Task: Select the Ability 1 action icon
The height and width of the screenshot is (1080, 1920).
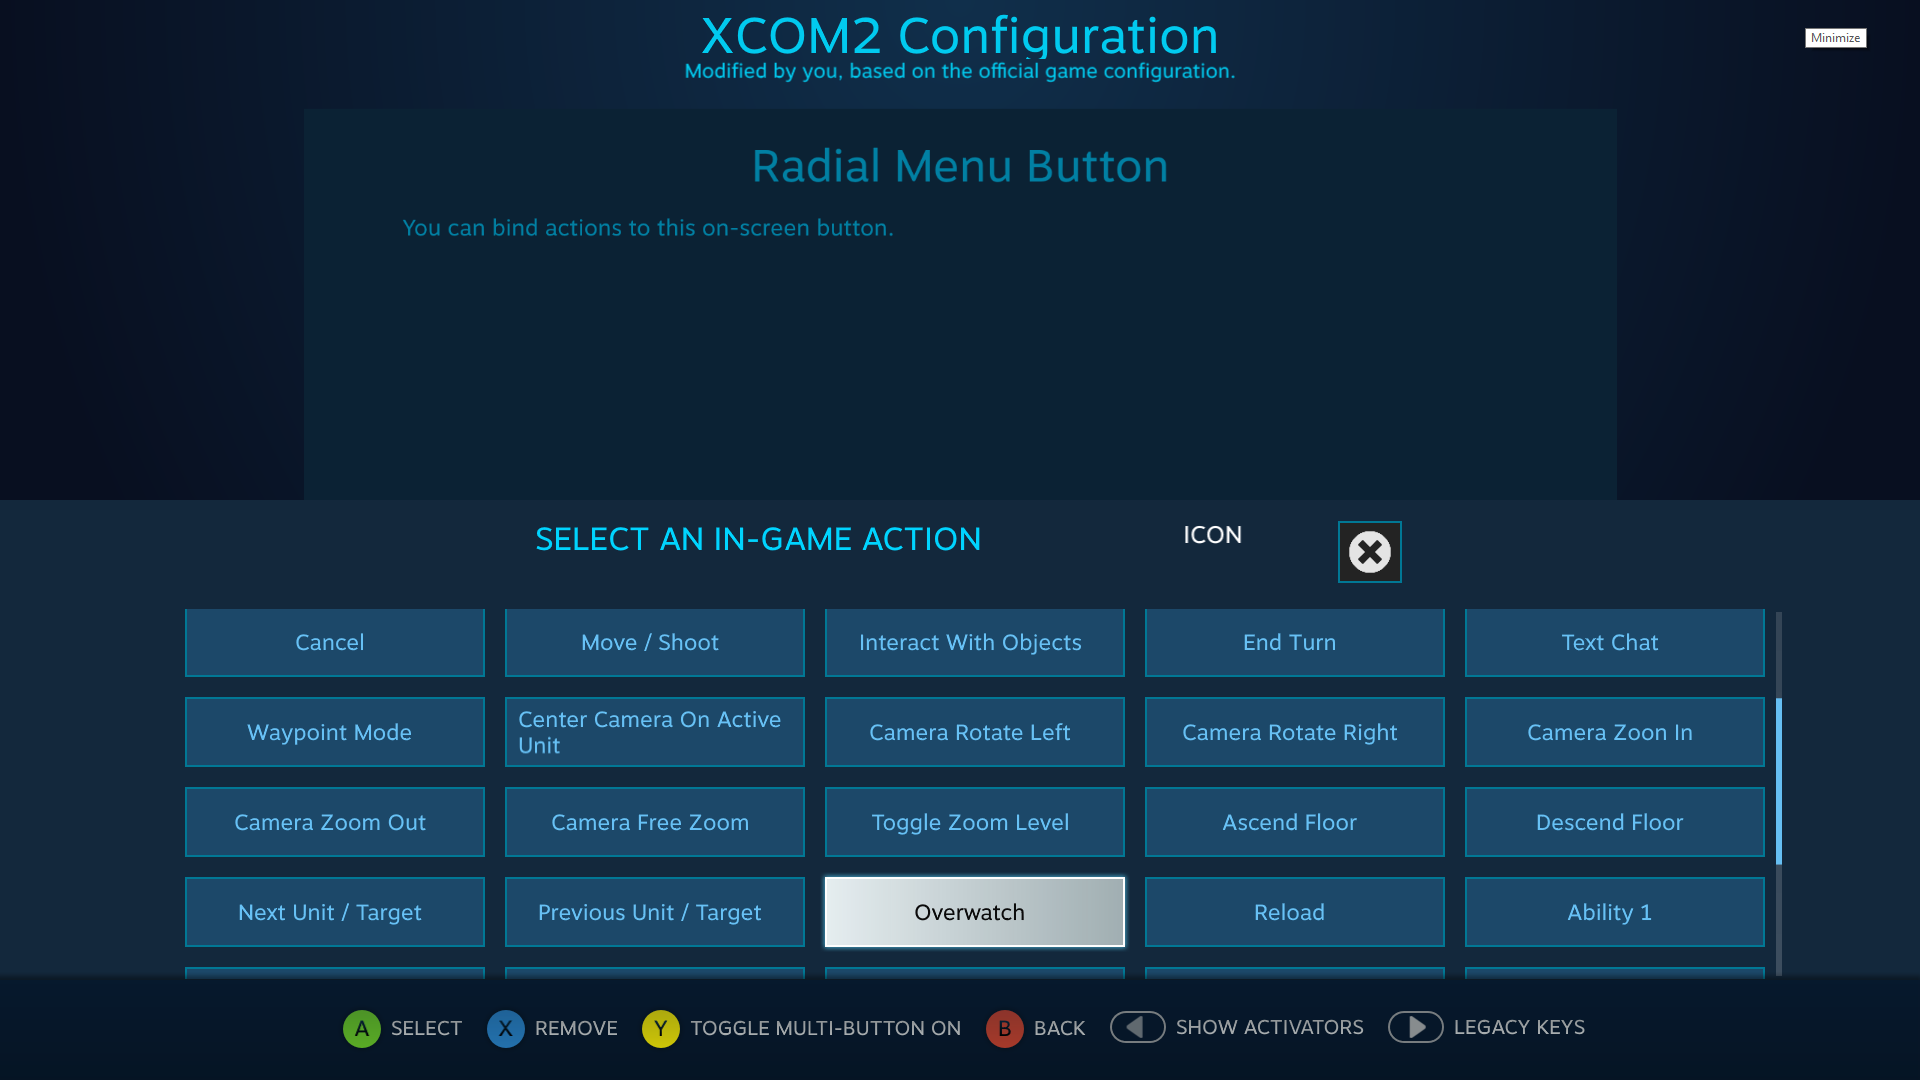Action: (1609, 911)
